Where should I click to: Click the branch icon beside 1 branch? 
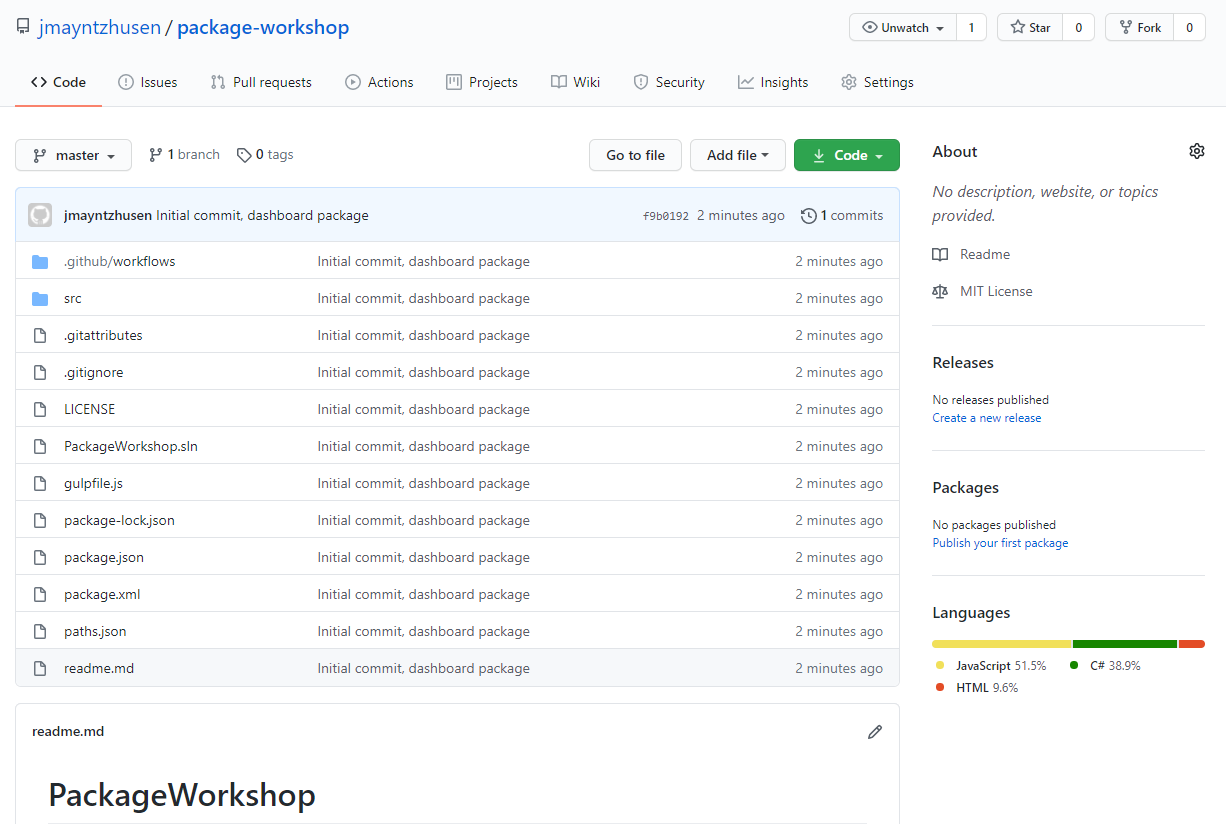(155, 155)
